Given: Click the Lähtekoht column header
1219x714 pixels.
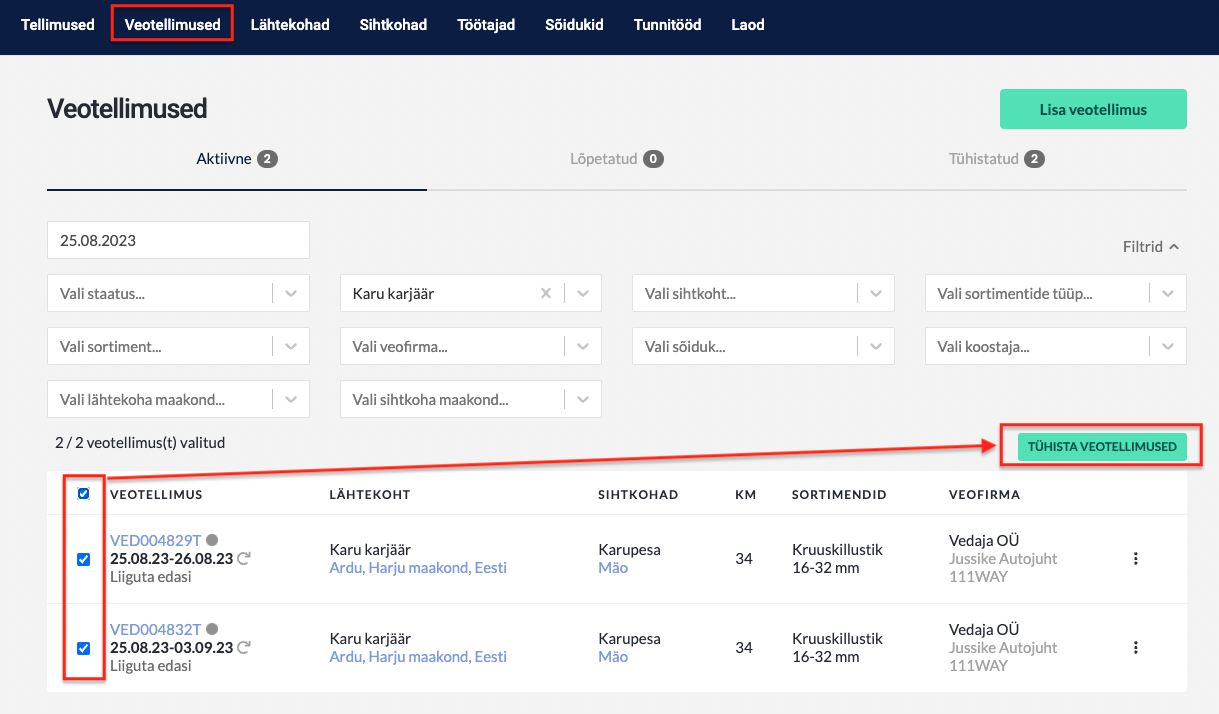Looking at the screenshot, I should 370,494.
